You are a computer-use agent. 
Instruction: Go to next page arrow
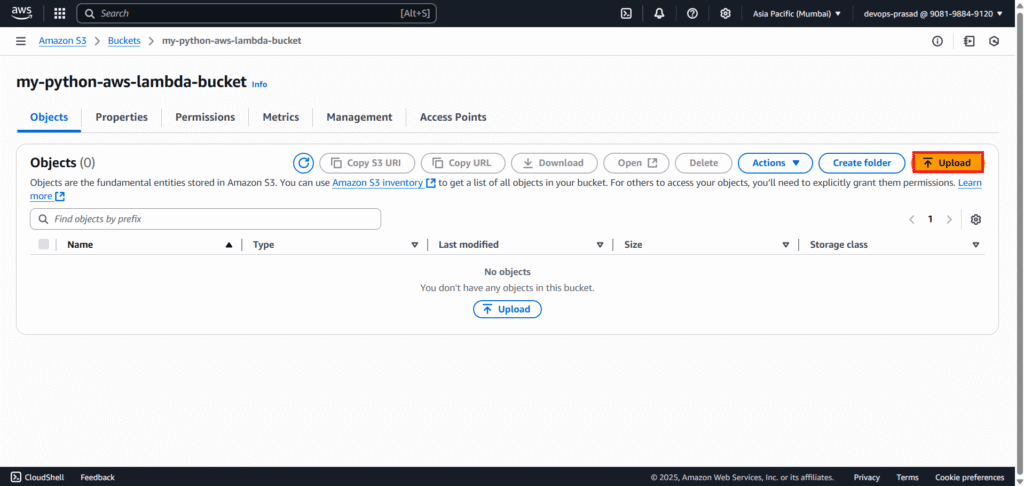(x=949, y=219)
